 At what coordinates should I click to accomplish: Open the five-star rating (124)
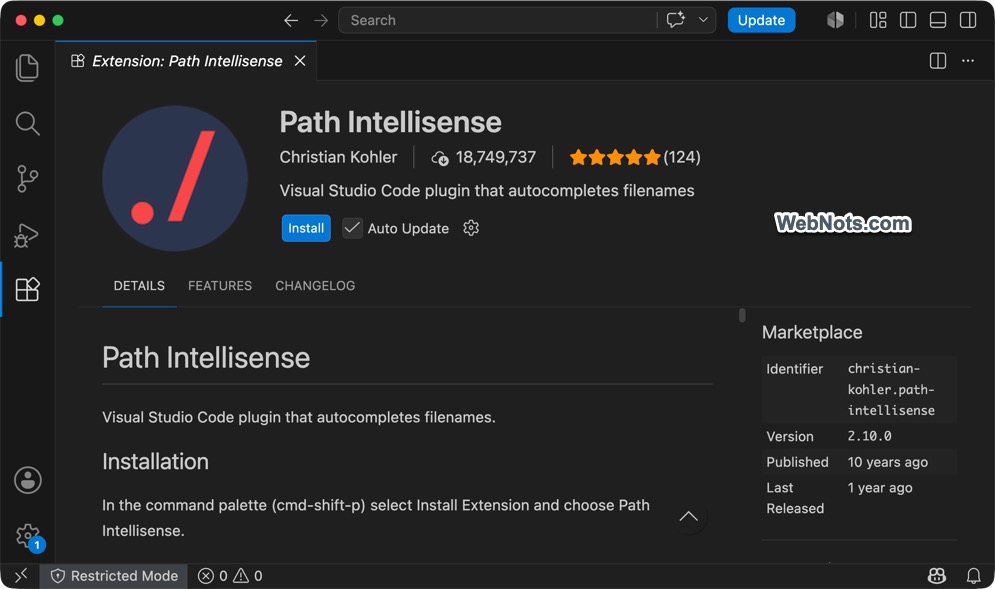pos(635,157)
